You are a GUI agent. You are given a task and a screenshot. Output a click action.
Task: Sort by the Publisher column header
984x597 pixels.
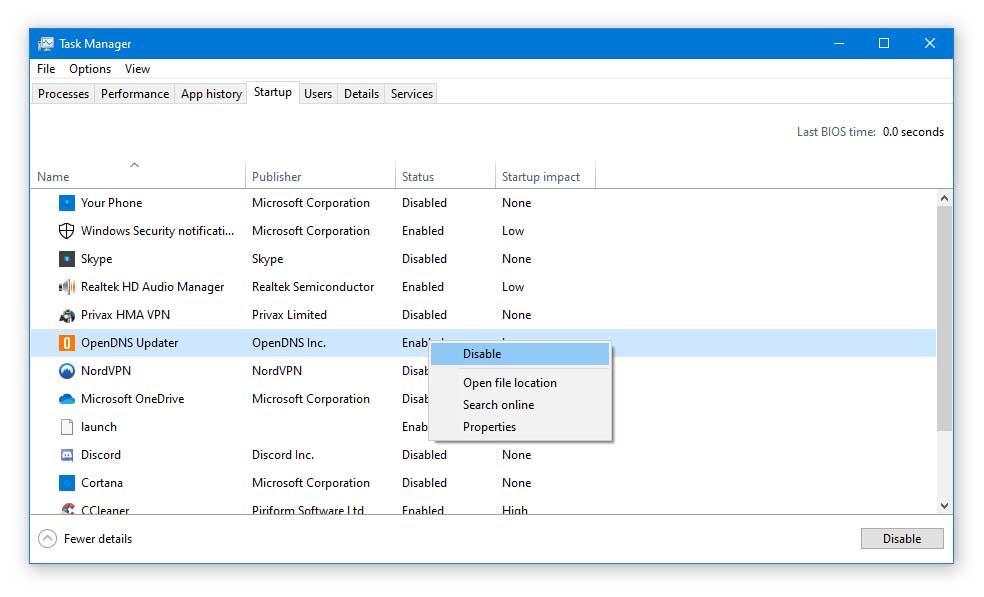[x=320, y=177]
